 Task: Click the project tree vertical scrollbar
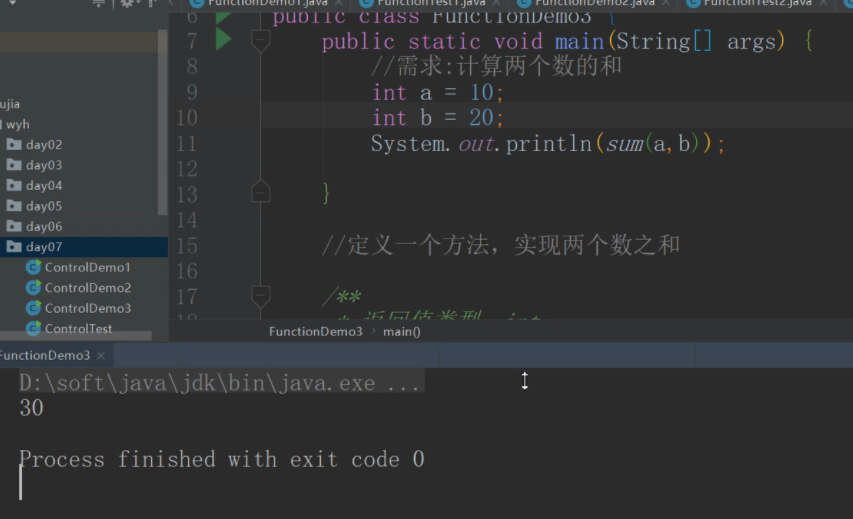point(162,122)
